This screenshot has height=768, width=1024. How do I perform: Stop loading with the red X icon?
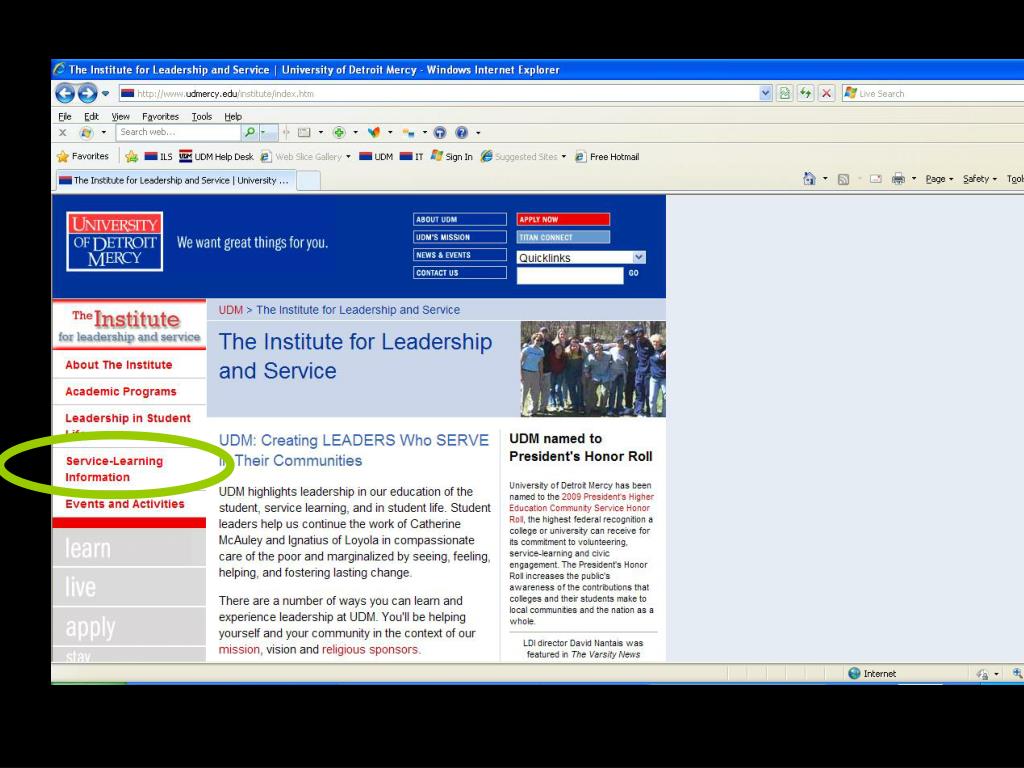(x=826, y=93)
